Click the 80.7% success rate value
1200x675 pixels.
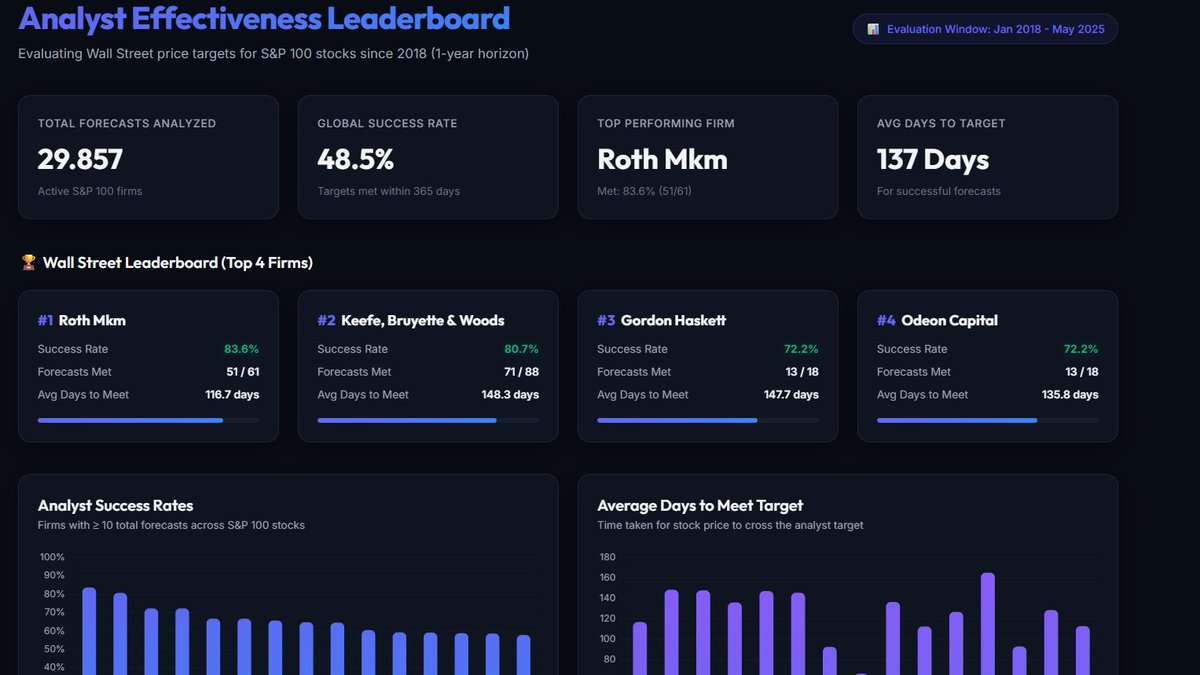pyautogui.click(x=521, y=349)
